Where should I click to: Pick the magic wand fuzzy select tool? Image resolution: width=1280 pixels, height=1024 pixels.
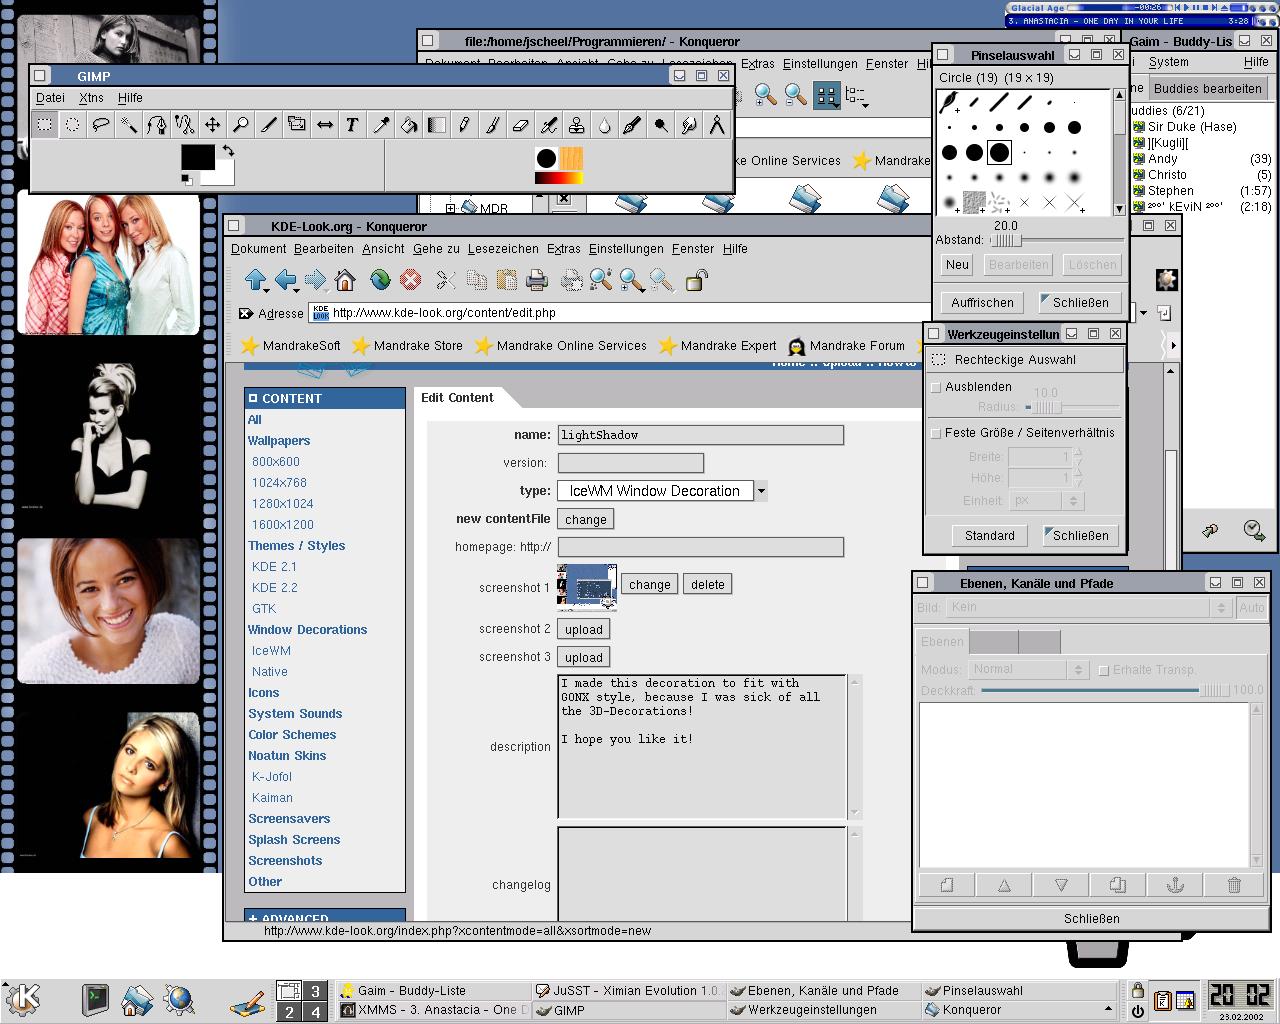click(x=129, y=125)
